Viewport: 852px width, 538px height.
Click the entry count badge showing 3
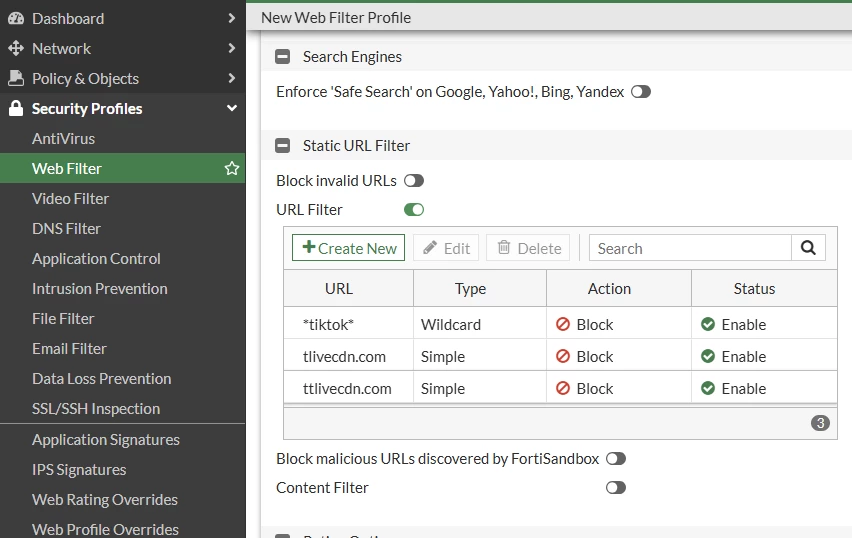click(x=820, y=423)
